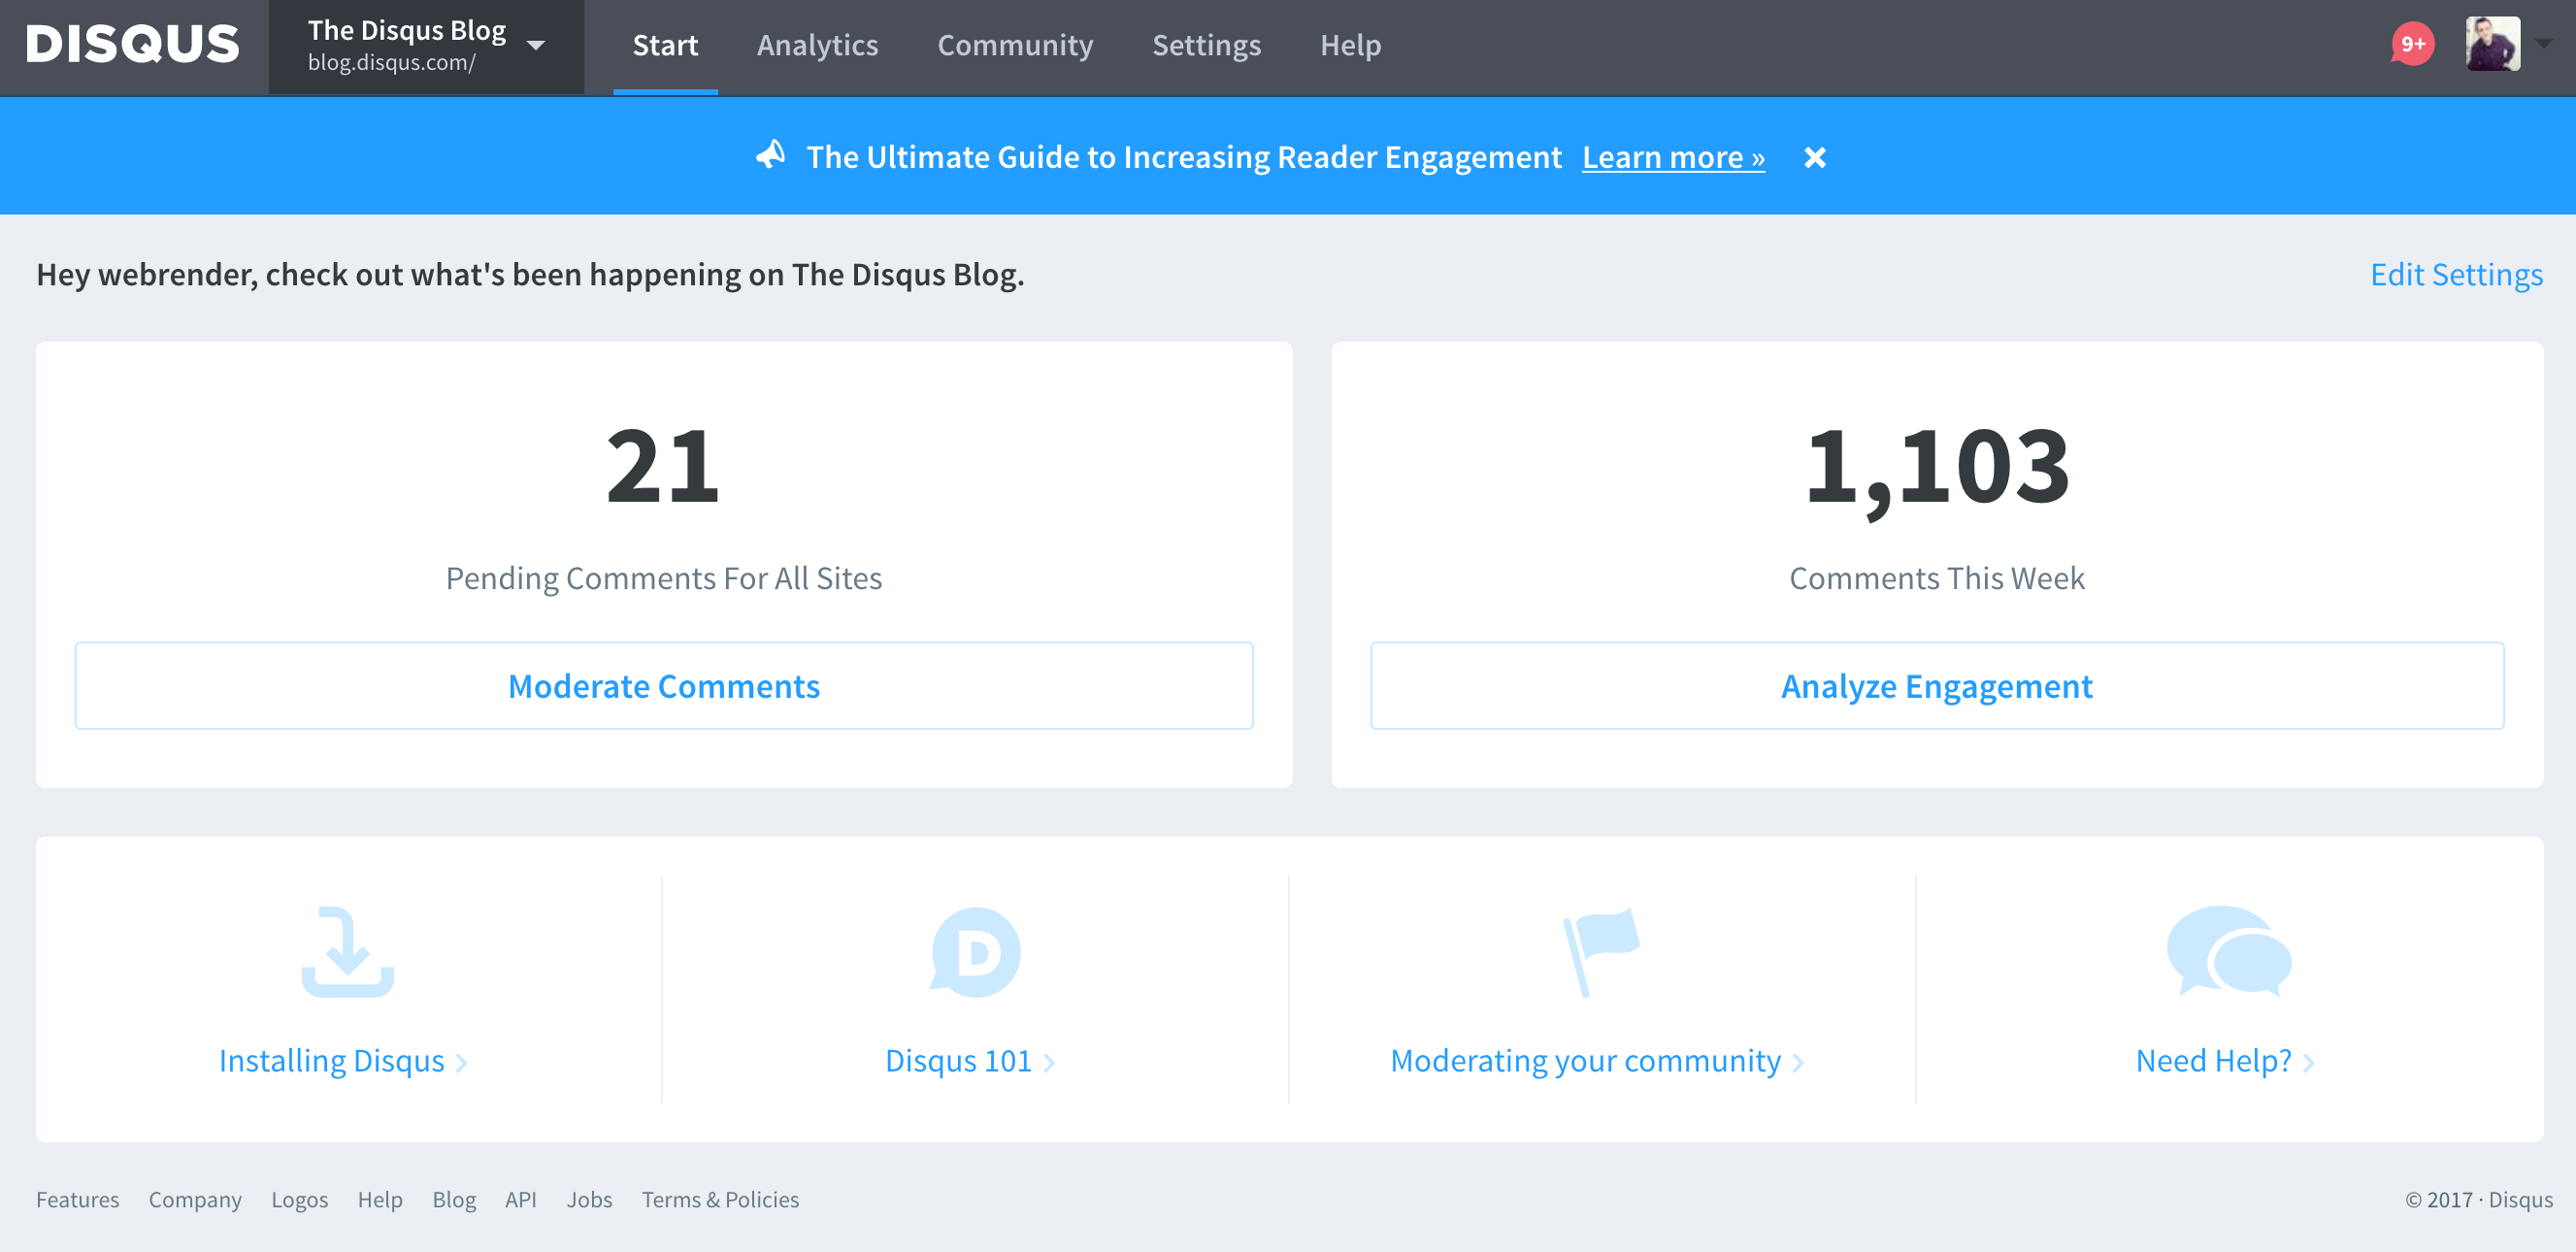Open the Disqus 101 link
Image resolution: width=2576 pixels, height=1252 pixels.
coord(958,1060)
